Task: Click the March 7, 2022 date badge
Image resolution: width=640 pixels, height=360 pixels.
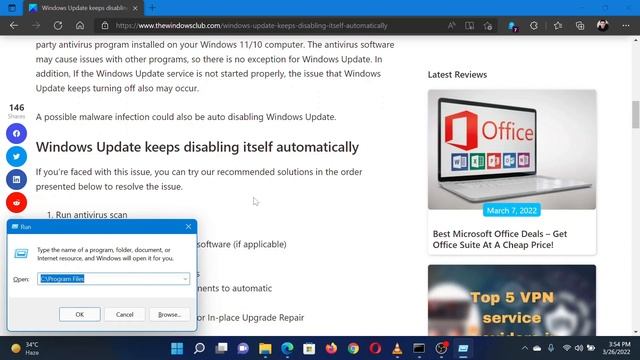Action: point(512,211)
